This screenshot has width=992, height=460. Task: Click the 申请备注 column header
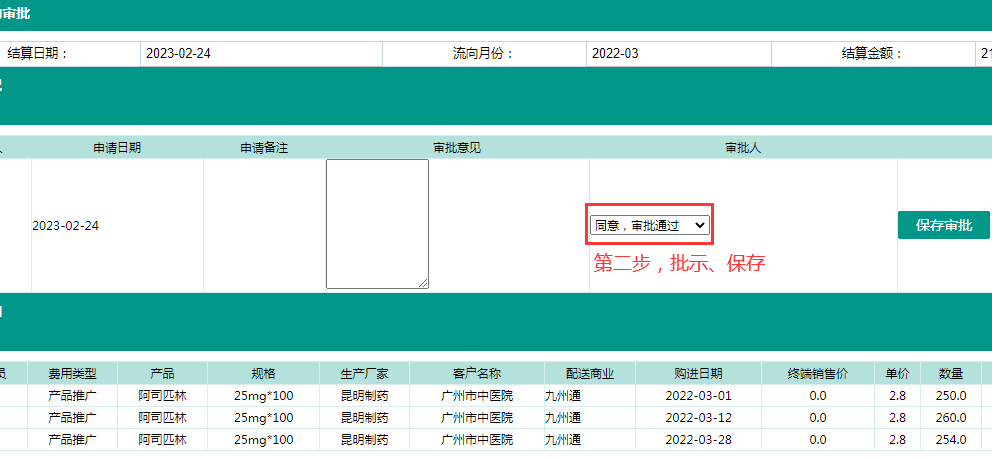[x=264, y=147]
